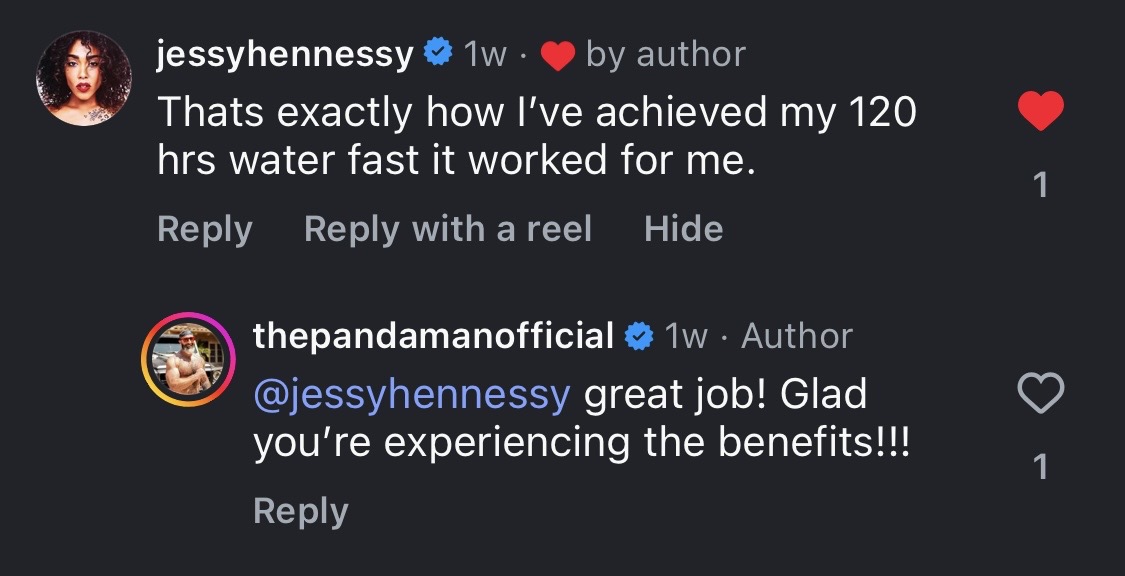Click the verified badge beside thepandamanofficial
This screenshot has width=1125, height=576.
[x=639, y=337]
